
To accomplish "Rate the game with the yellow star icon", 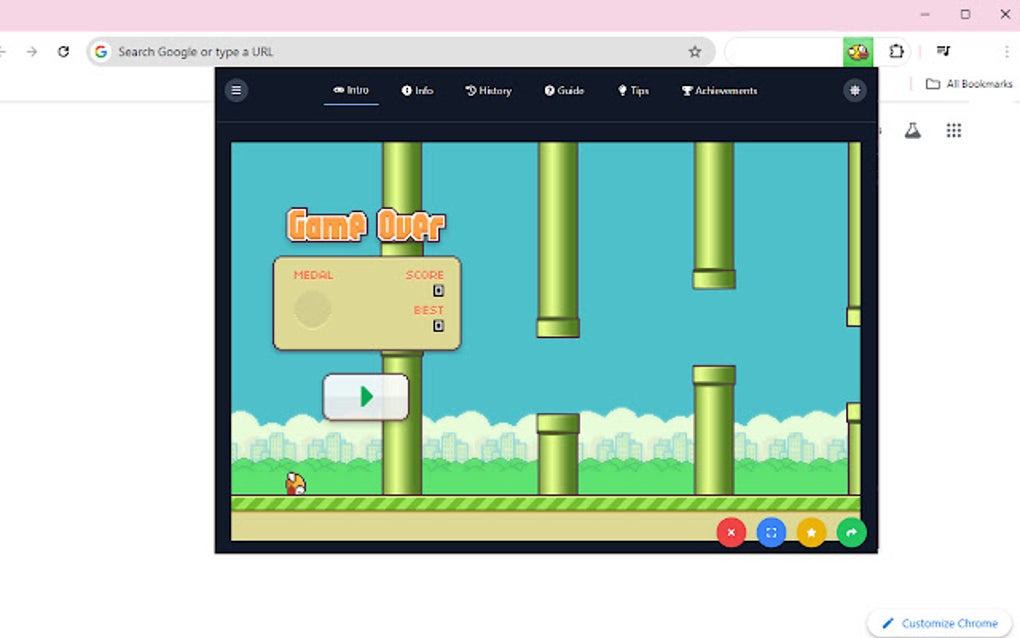I will 811,532.
